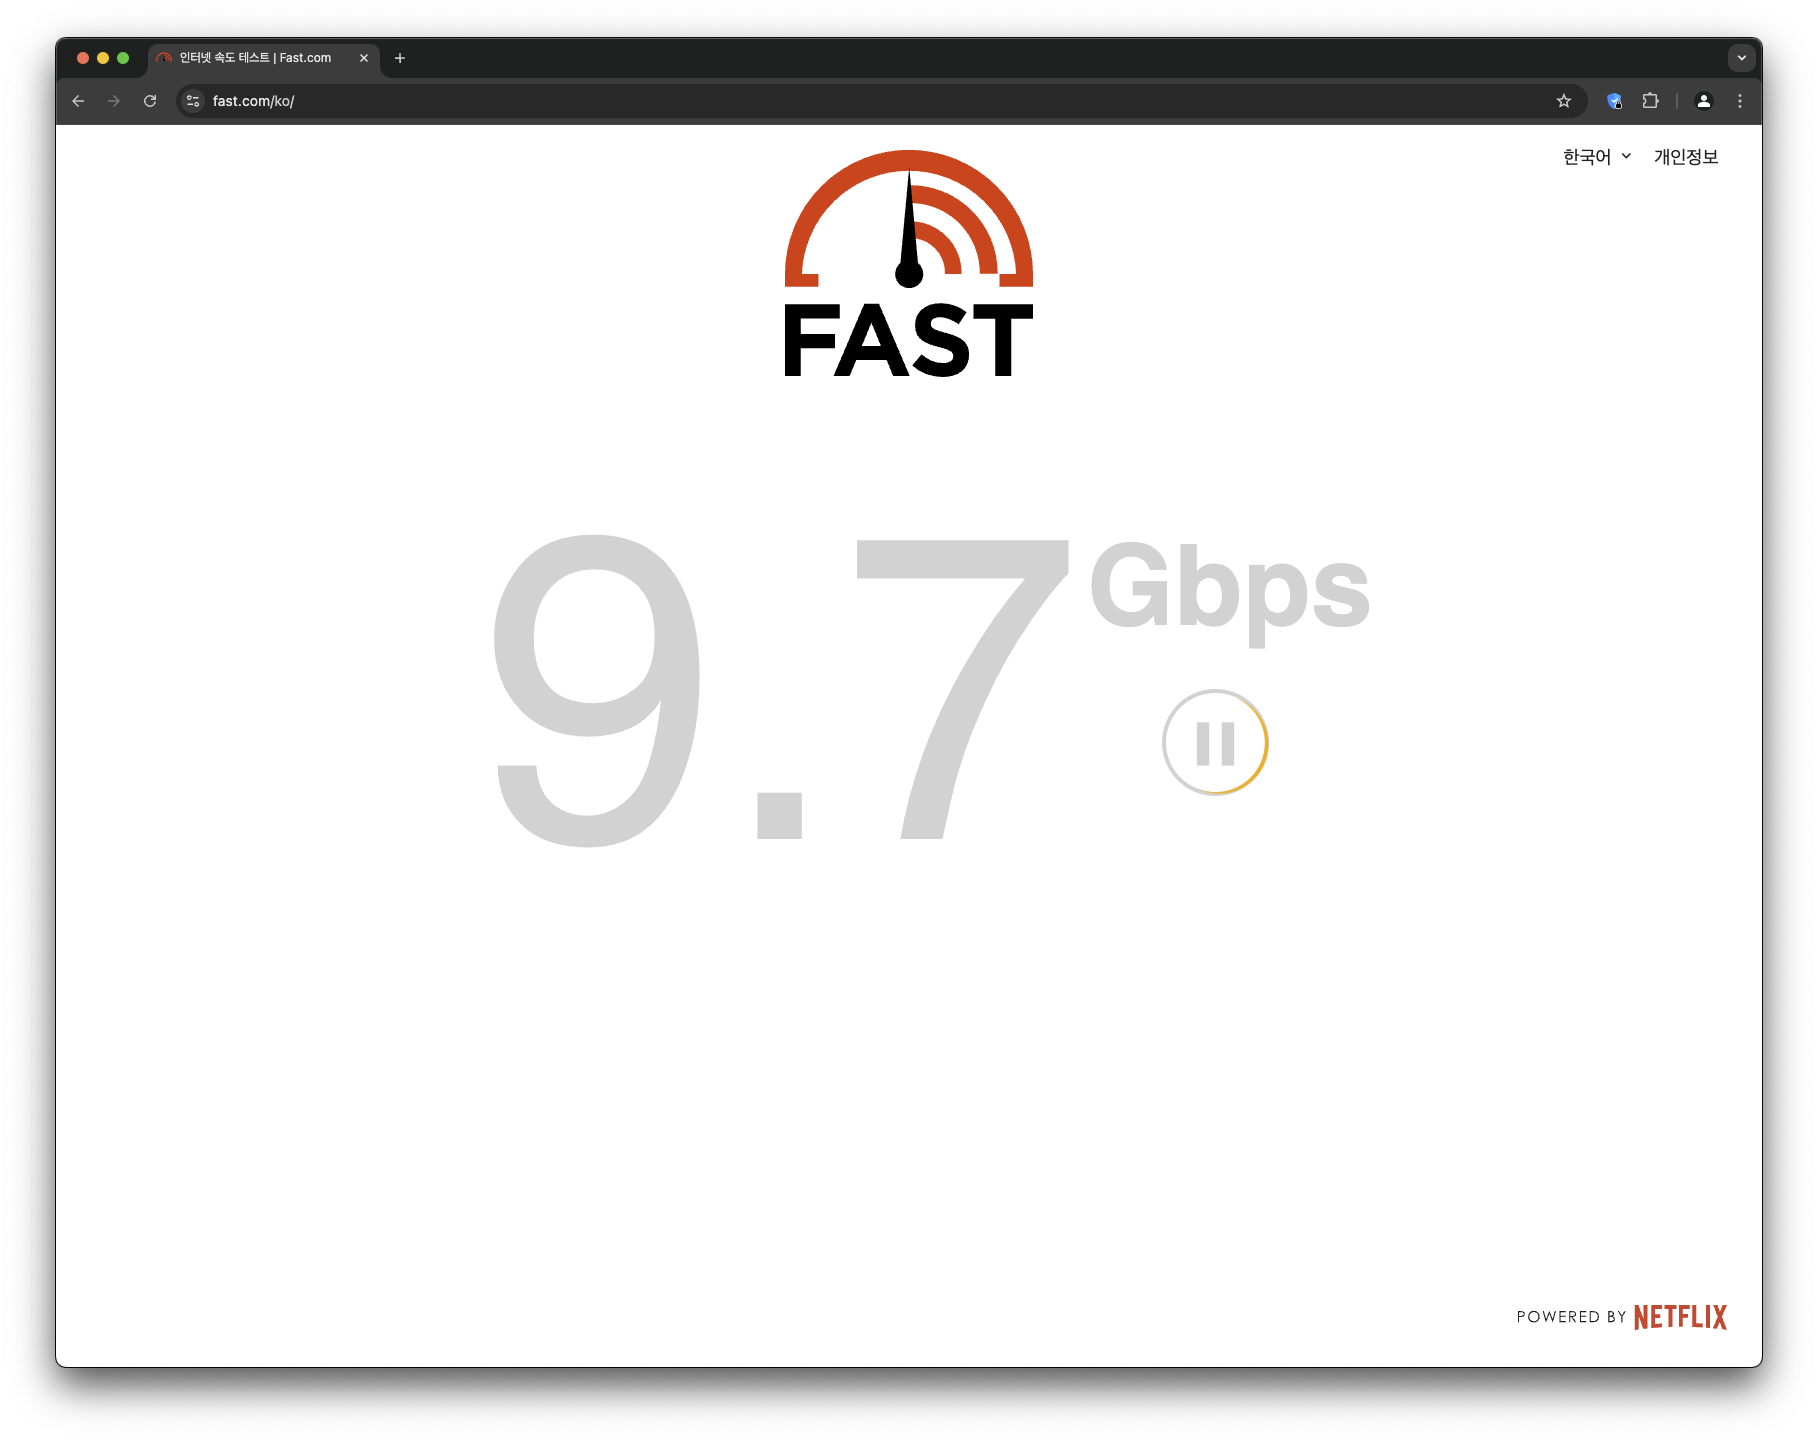1818x1441 pixels.
Task: Open the Chrome profile icon
Action: pyautogui.click(x=1704, y=101)
